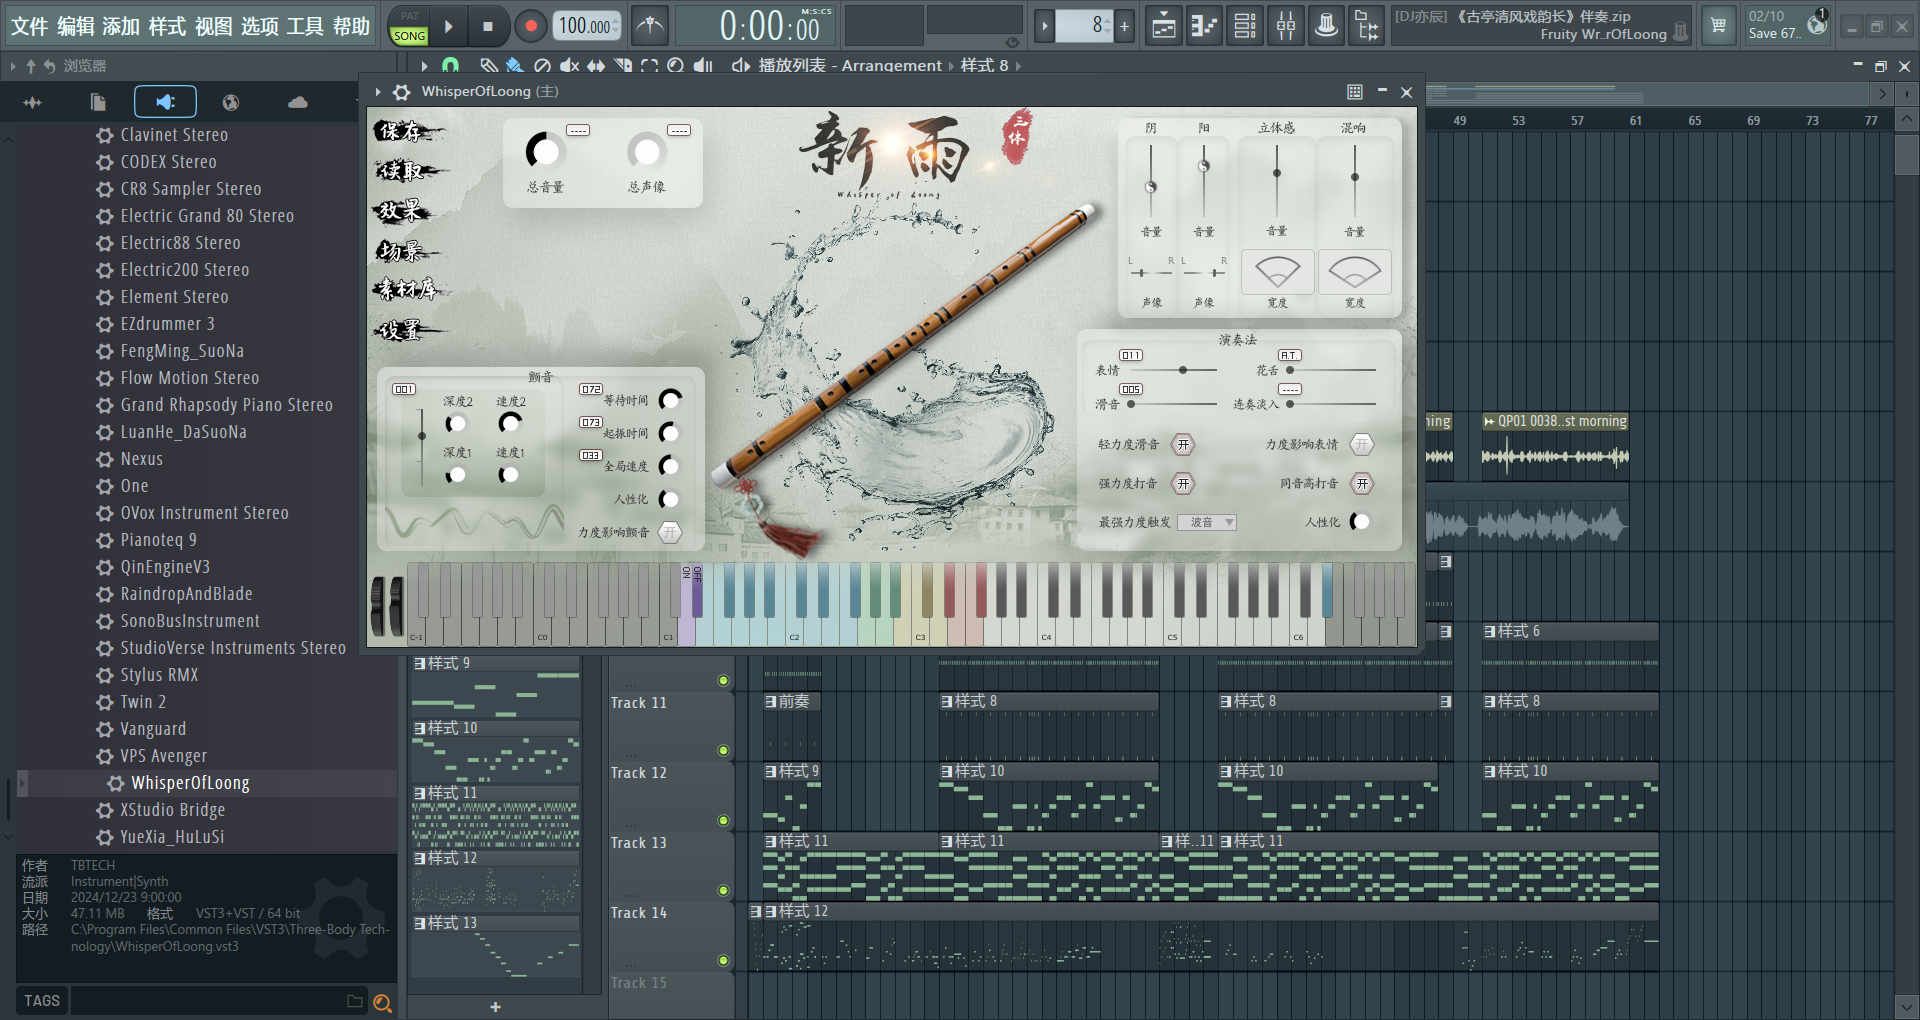
Task: Expand the browser header arrow
Action: pyautogui.click(x=13, y=66)
